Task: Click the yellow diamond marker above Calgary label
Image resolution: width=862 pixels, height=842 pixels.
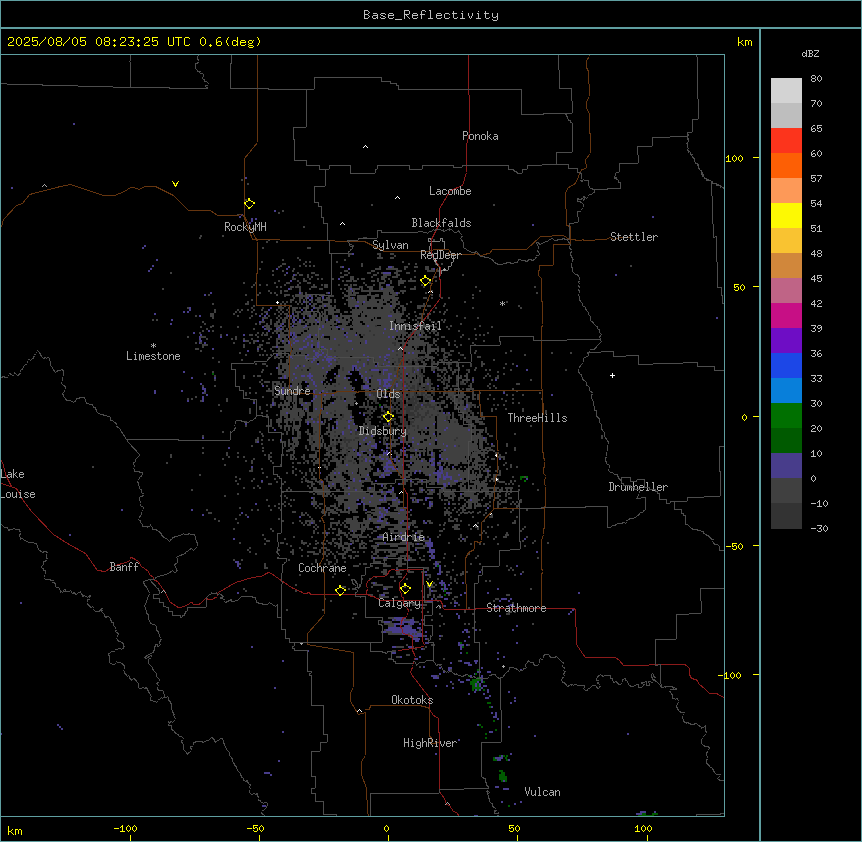Action: (405, 589)
